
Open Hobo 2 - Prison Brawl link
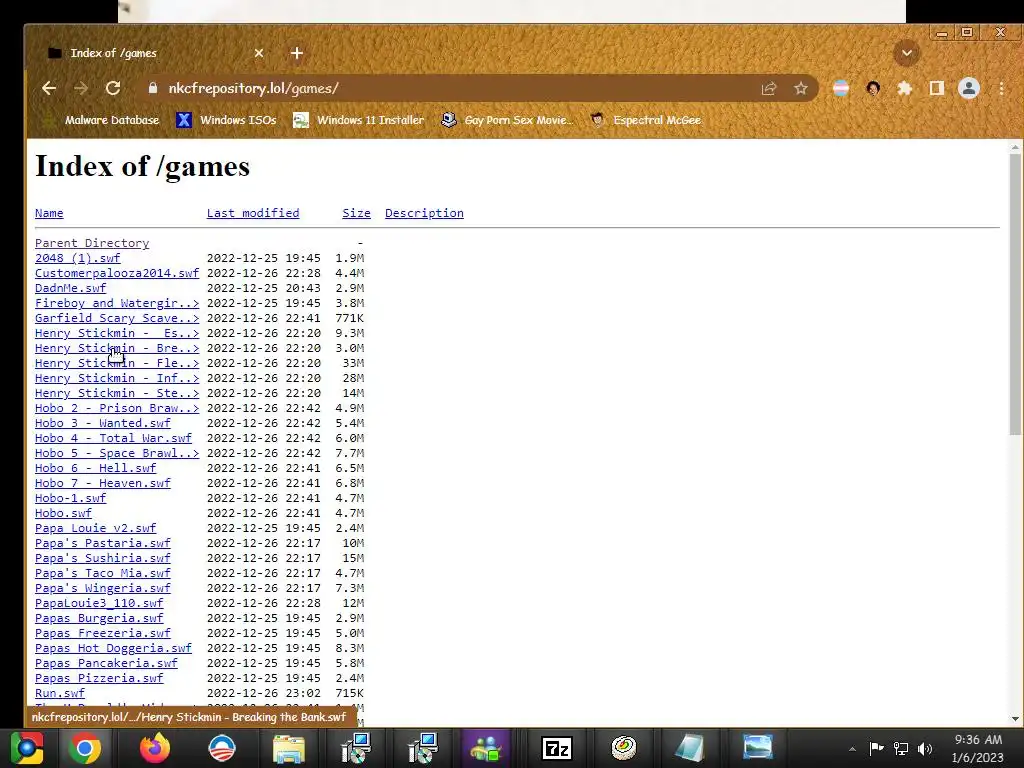pyautogui.click(x=117, y=408)
